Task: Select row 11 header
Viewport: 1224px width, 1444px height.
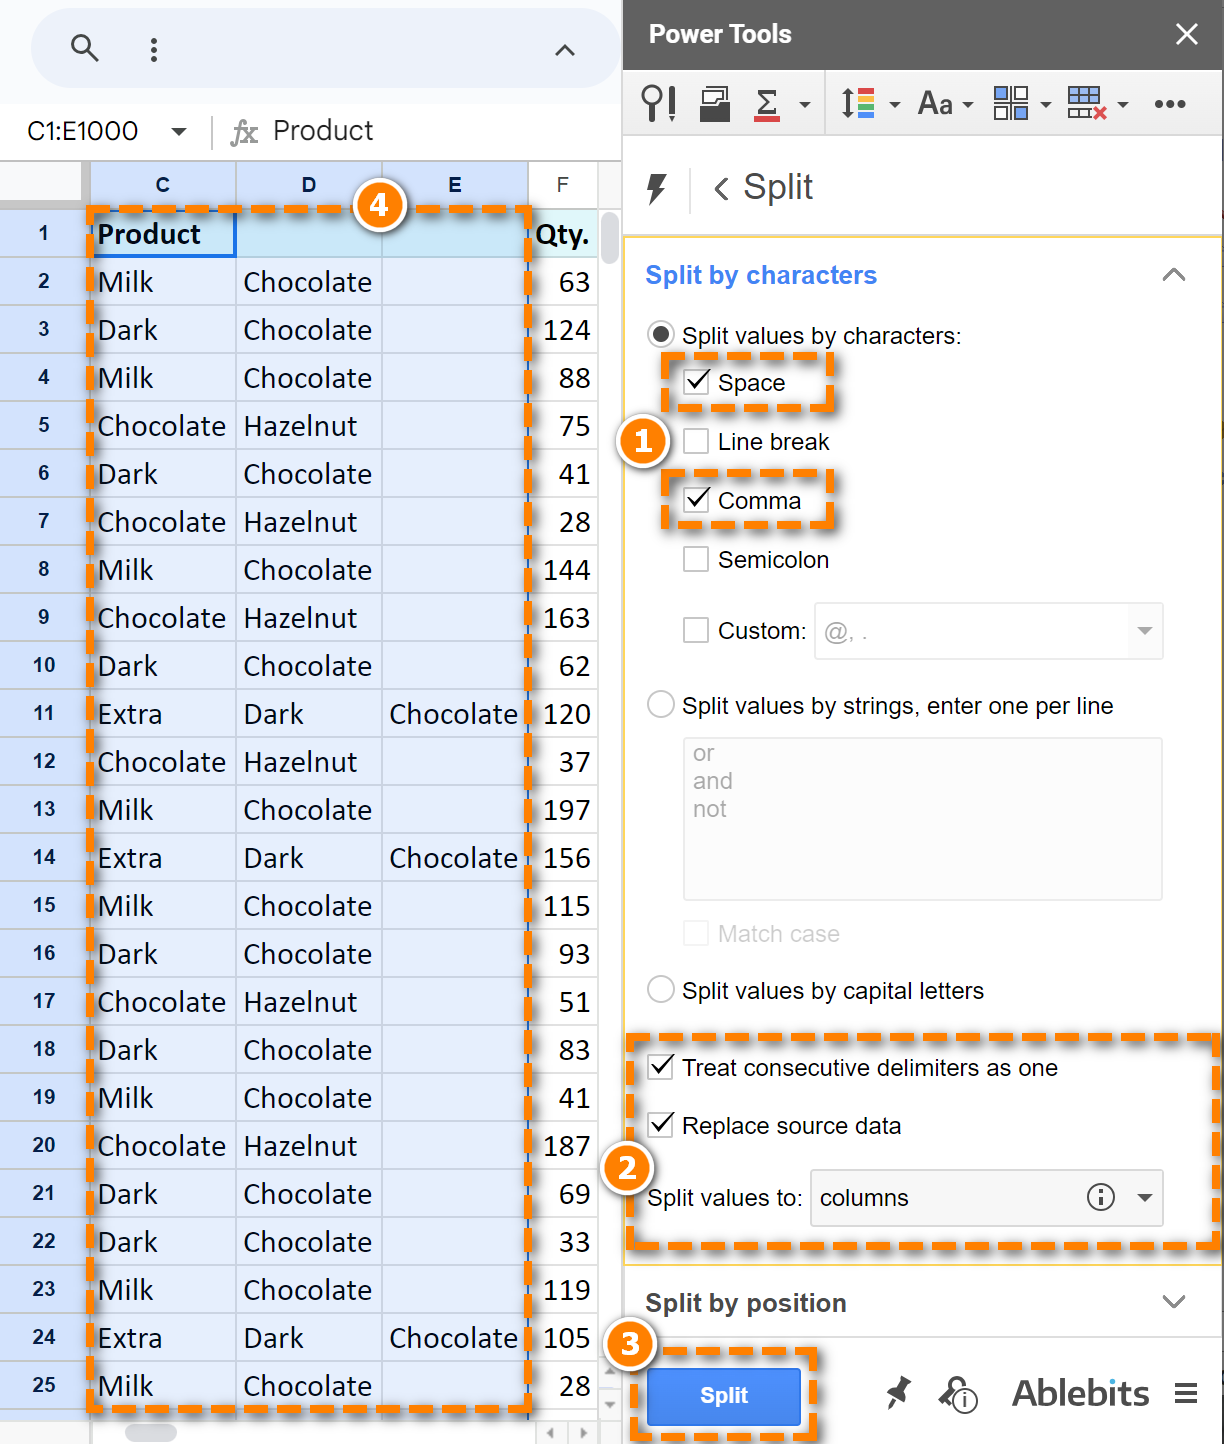Action: (44, 714)
